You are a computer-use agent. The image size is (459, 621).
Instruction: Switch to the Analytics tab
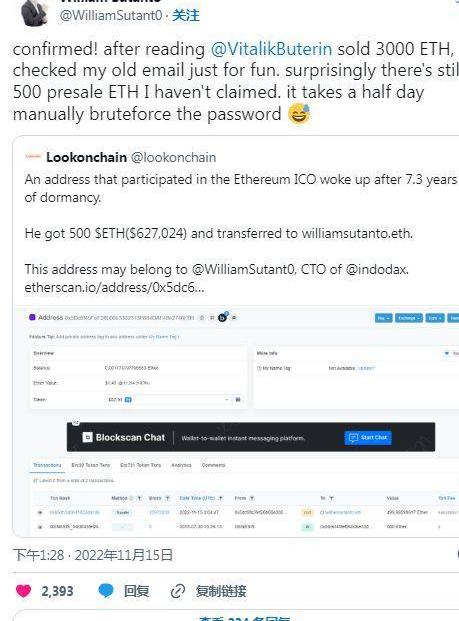(x=181, y=465)
